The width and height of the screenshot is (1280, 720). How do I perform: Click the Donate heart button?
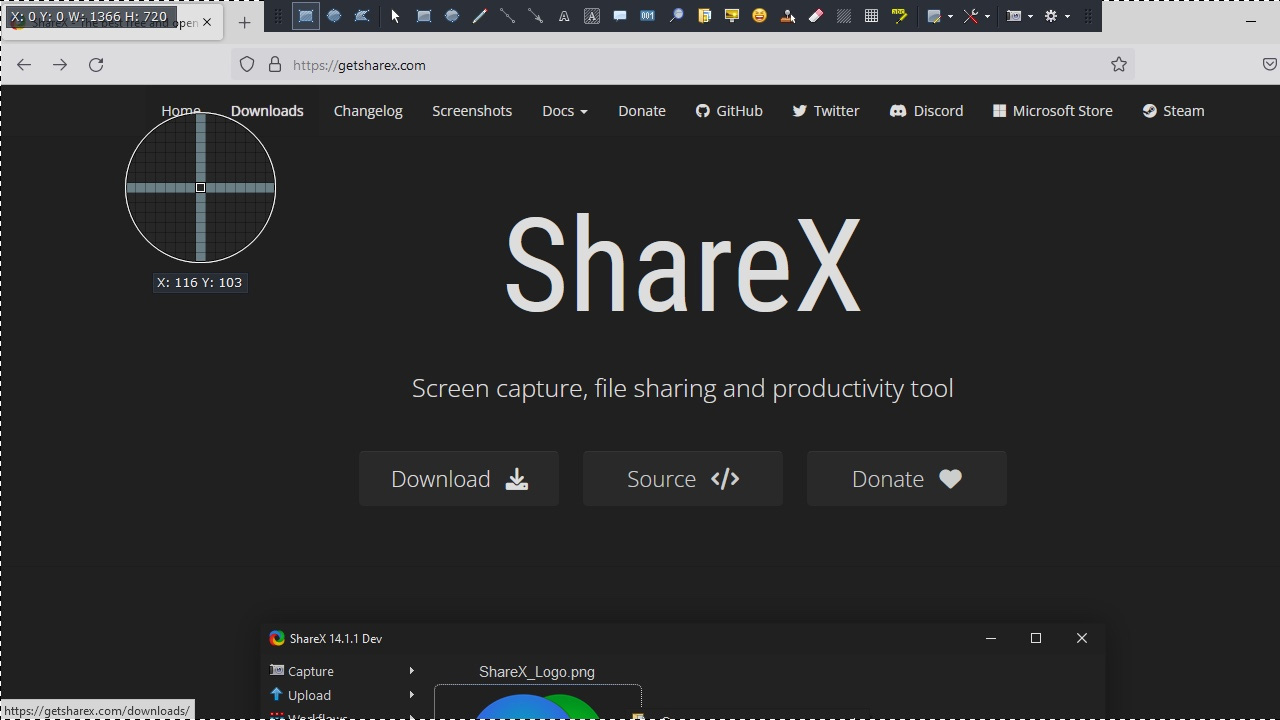click(907, 479)
